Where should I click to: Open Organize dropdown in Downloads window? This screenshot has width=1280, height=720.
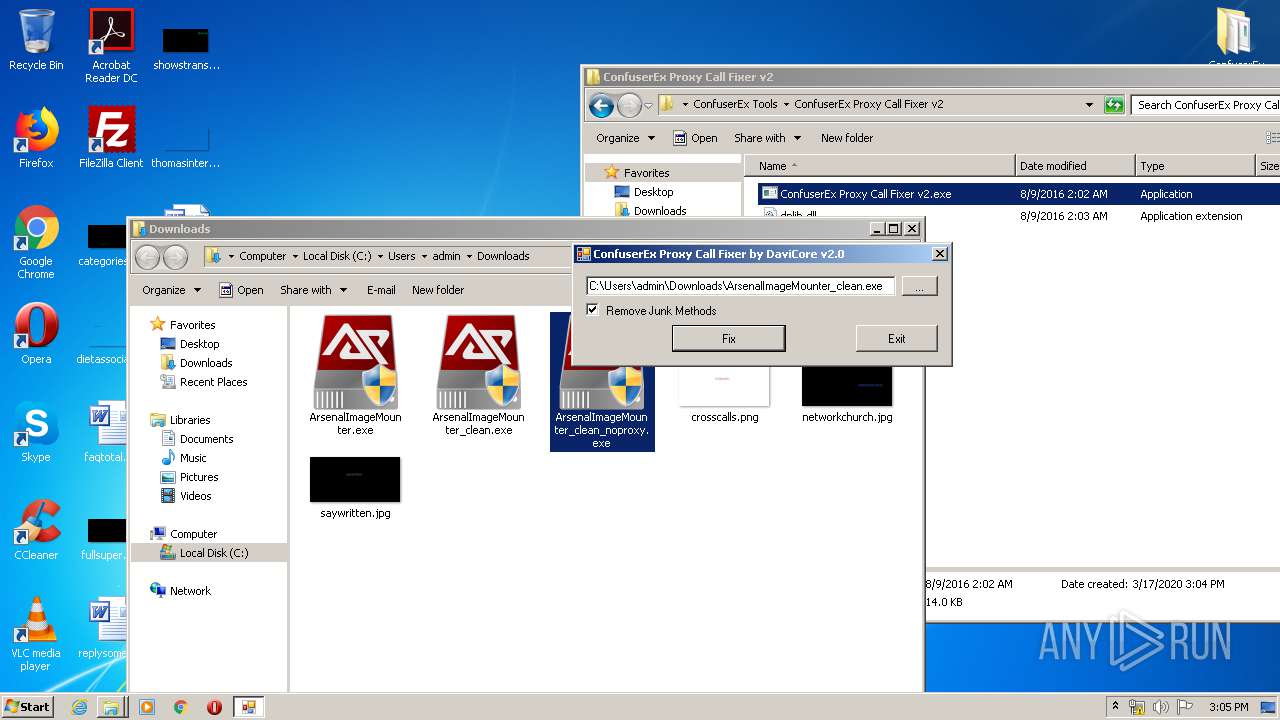(171, 290)
